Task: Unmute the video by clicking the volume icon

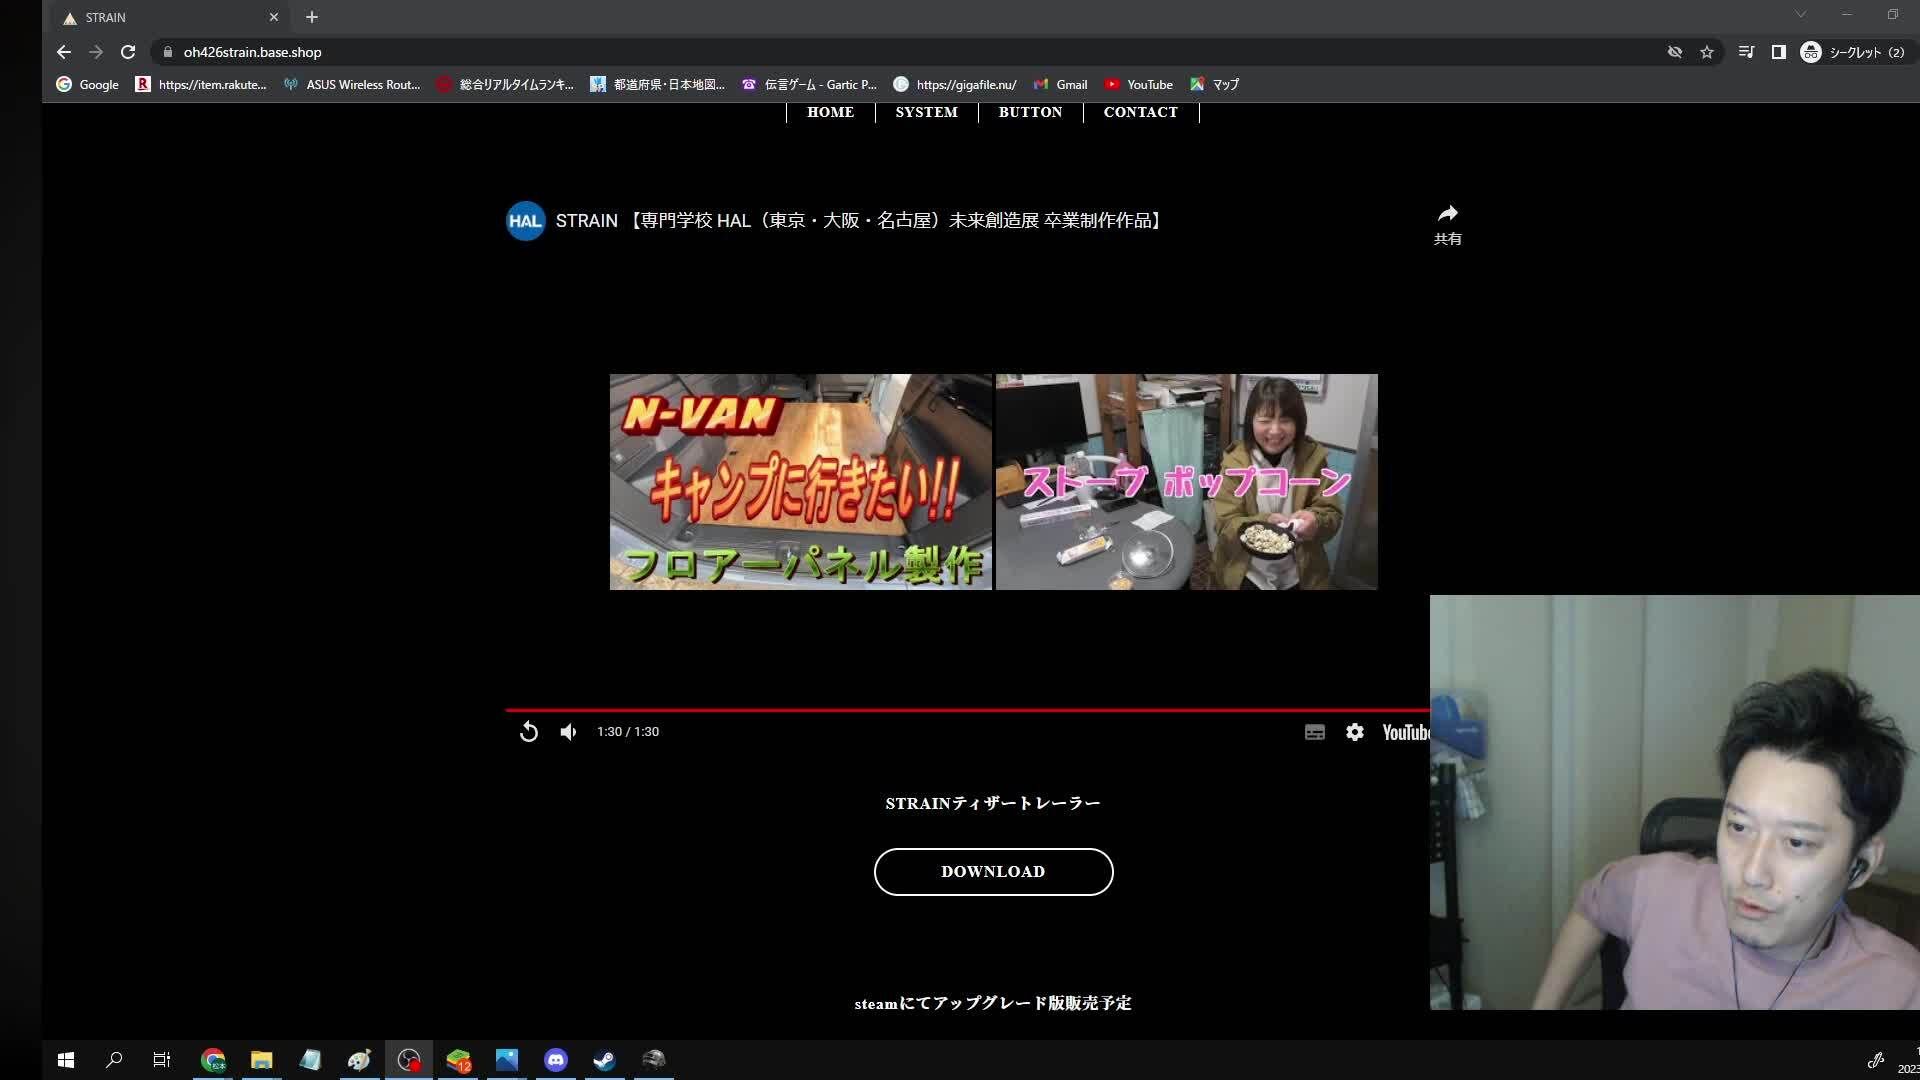Action: click(568, 731)
